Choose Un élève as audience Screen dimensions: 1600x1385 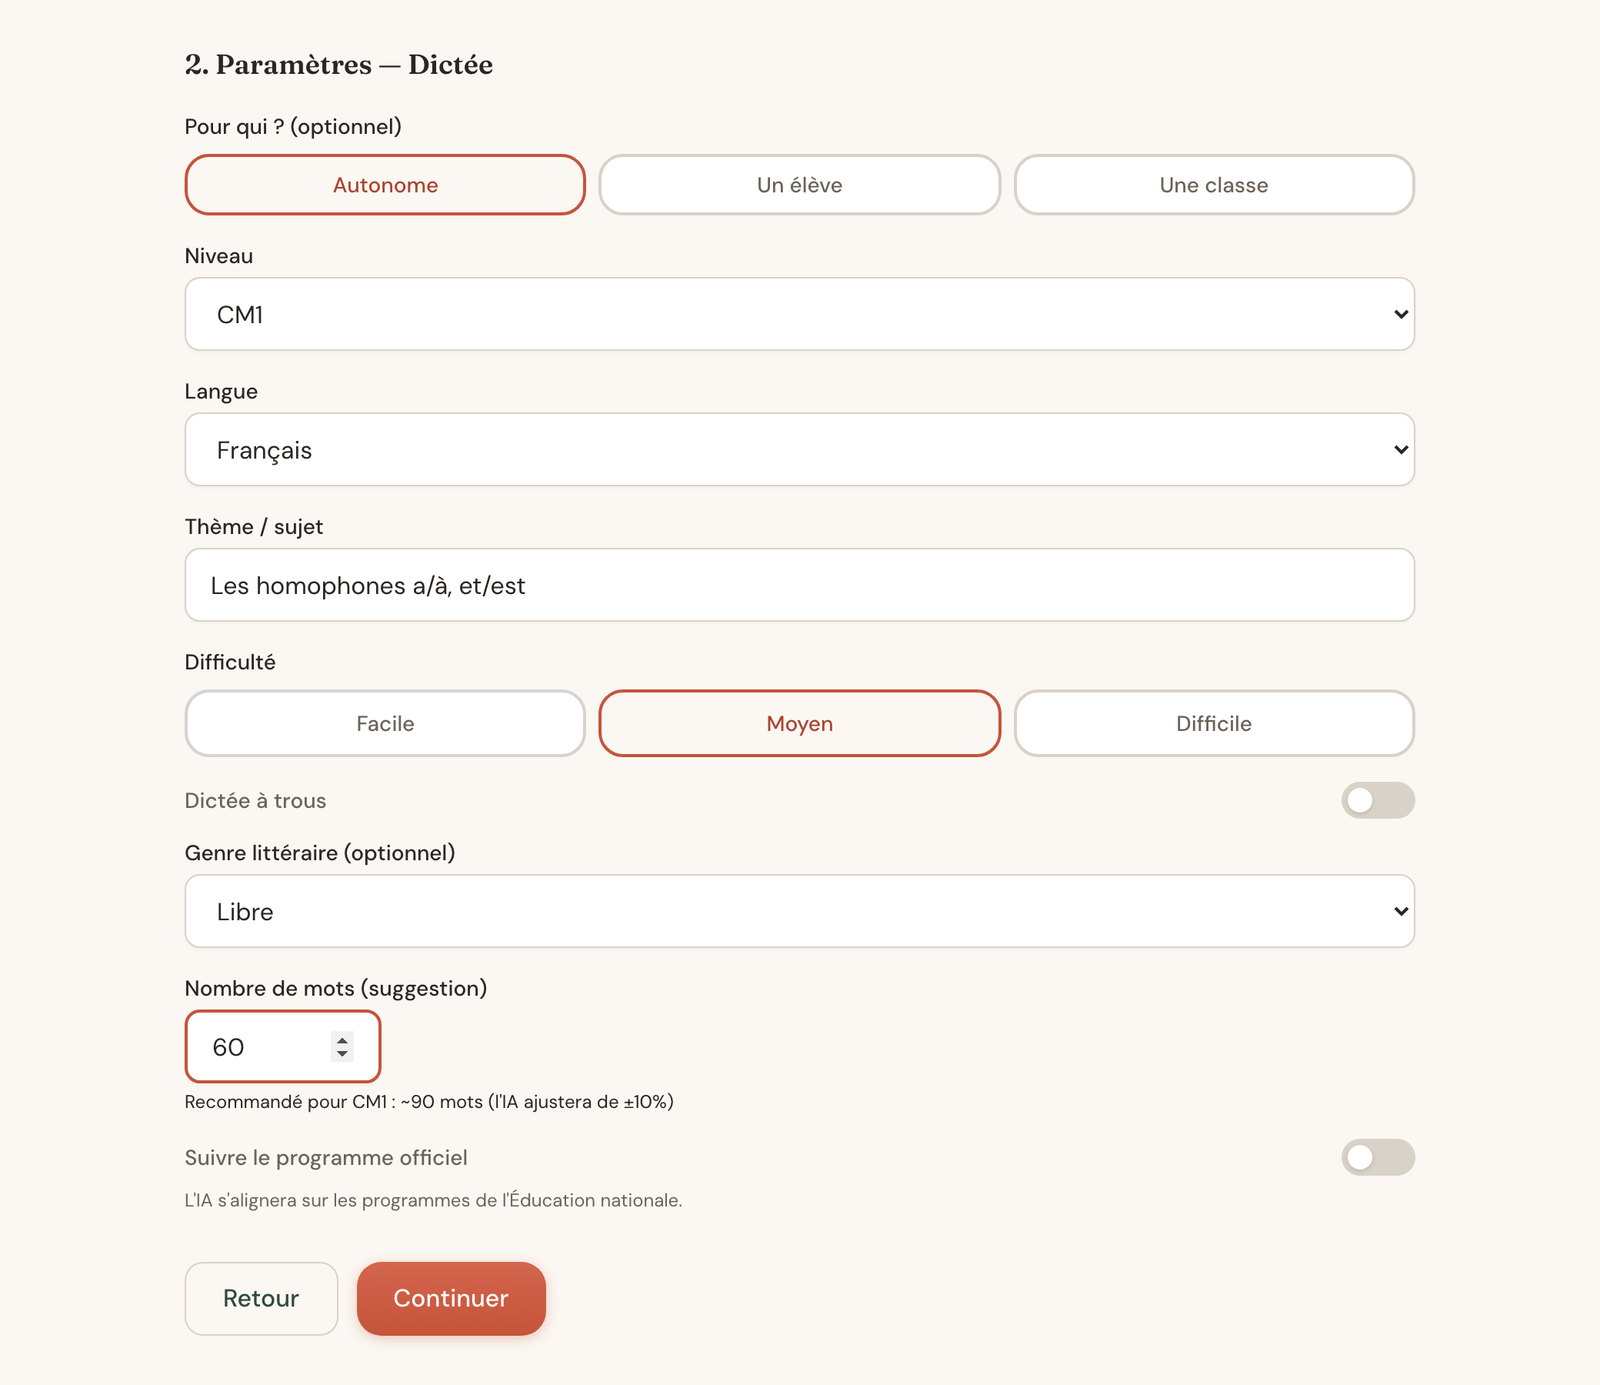point(799,185)
